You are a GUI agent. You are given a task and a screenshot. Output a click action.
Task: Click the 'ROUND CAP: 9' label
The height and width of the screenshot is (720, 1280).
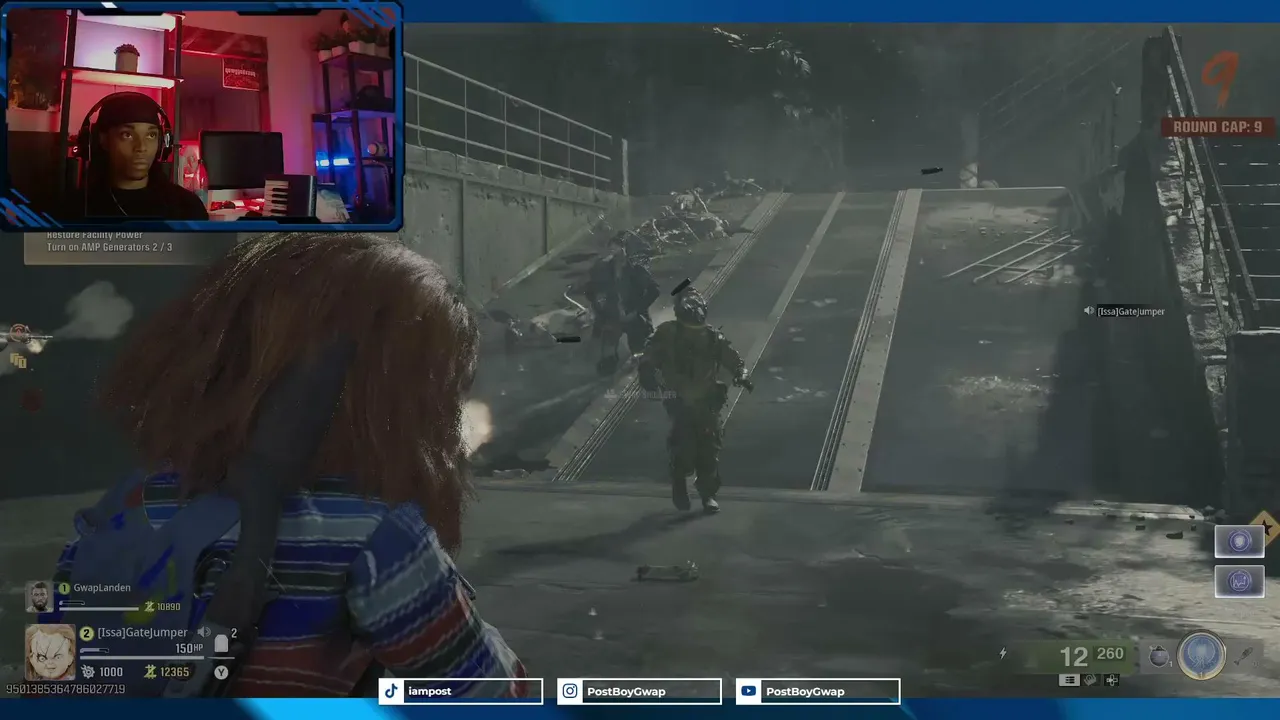[x=1218, y=127]
